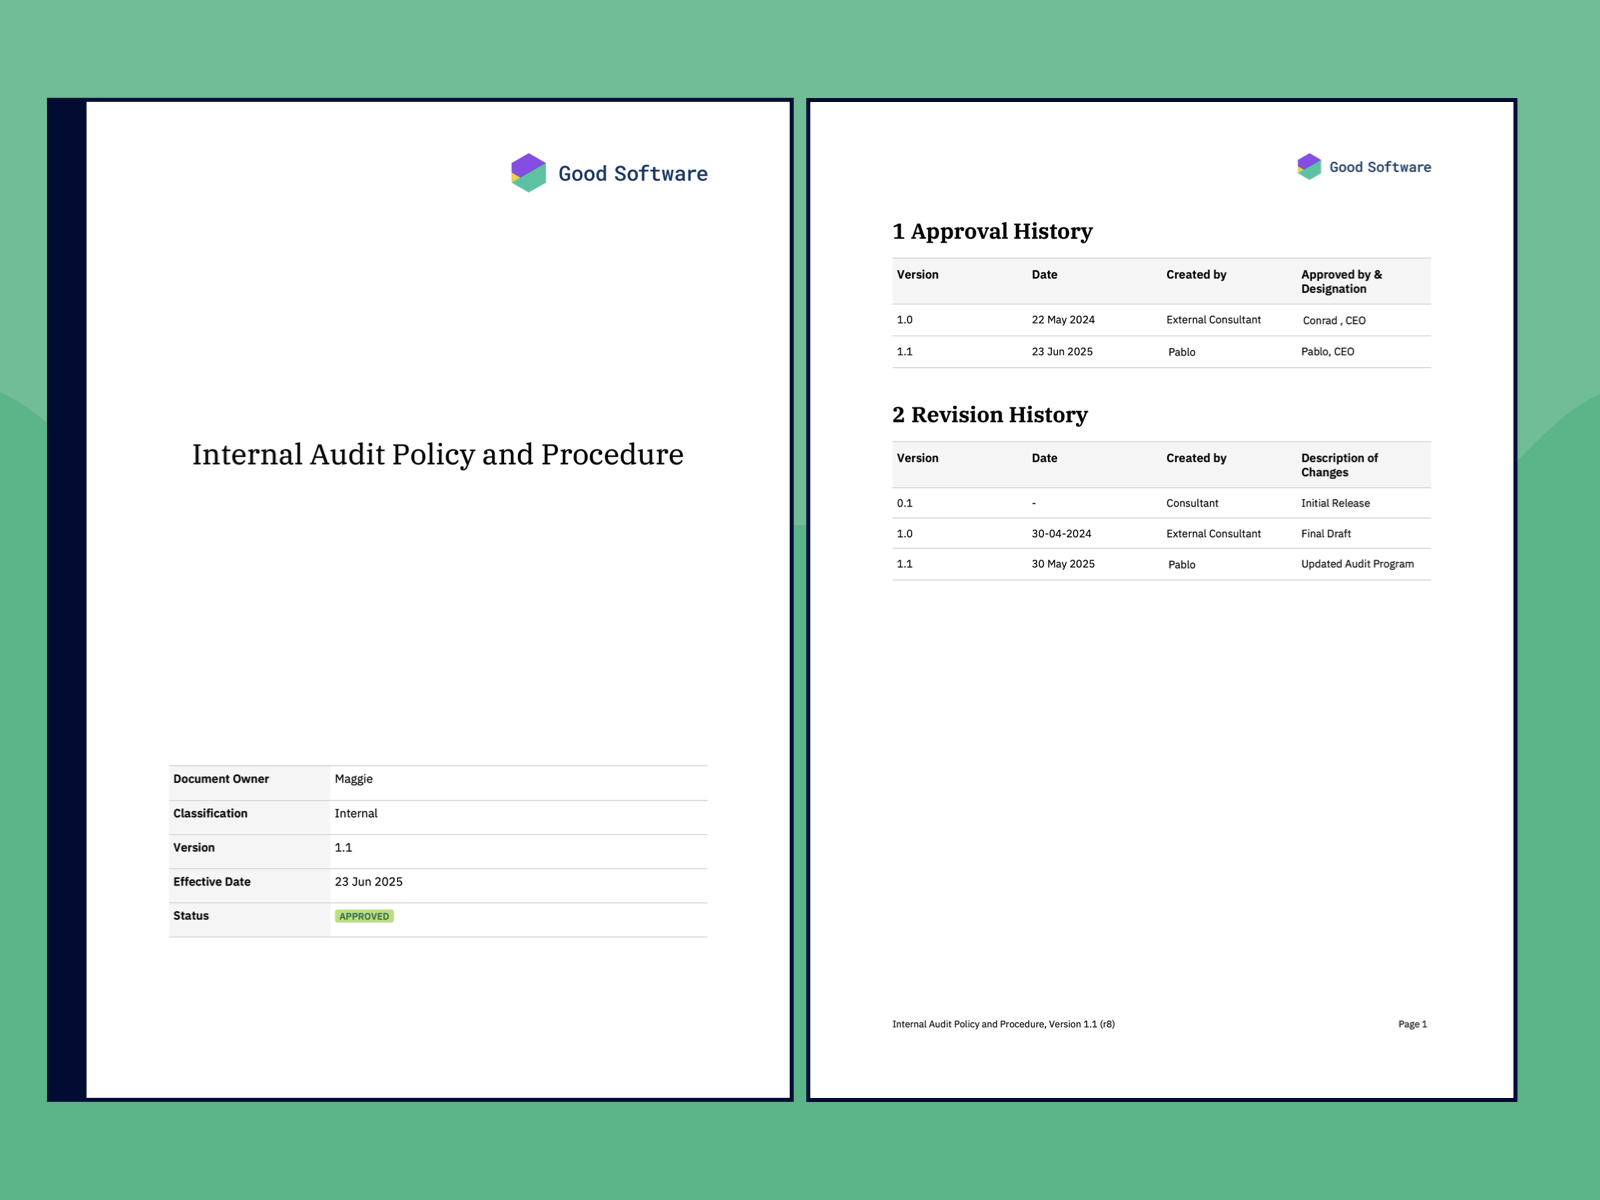This screenshot has width=1600, height=1200.
Task: Click the 'Document Owner' label
Action: 221,779
